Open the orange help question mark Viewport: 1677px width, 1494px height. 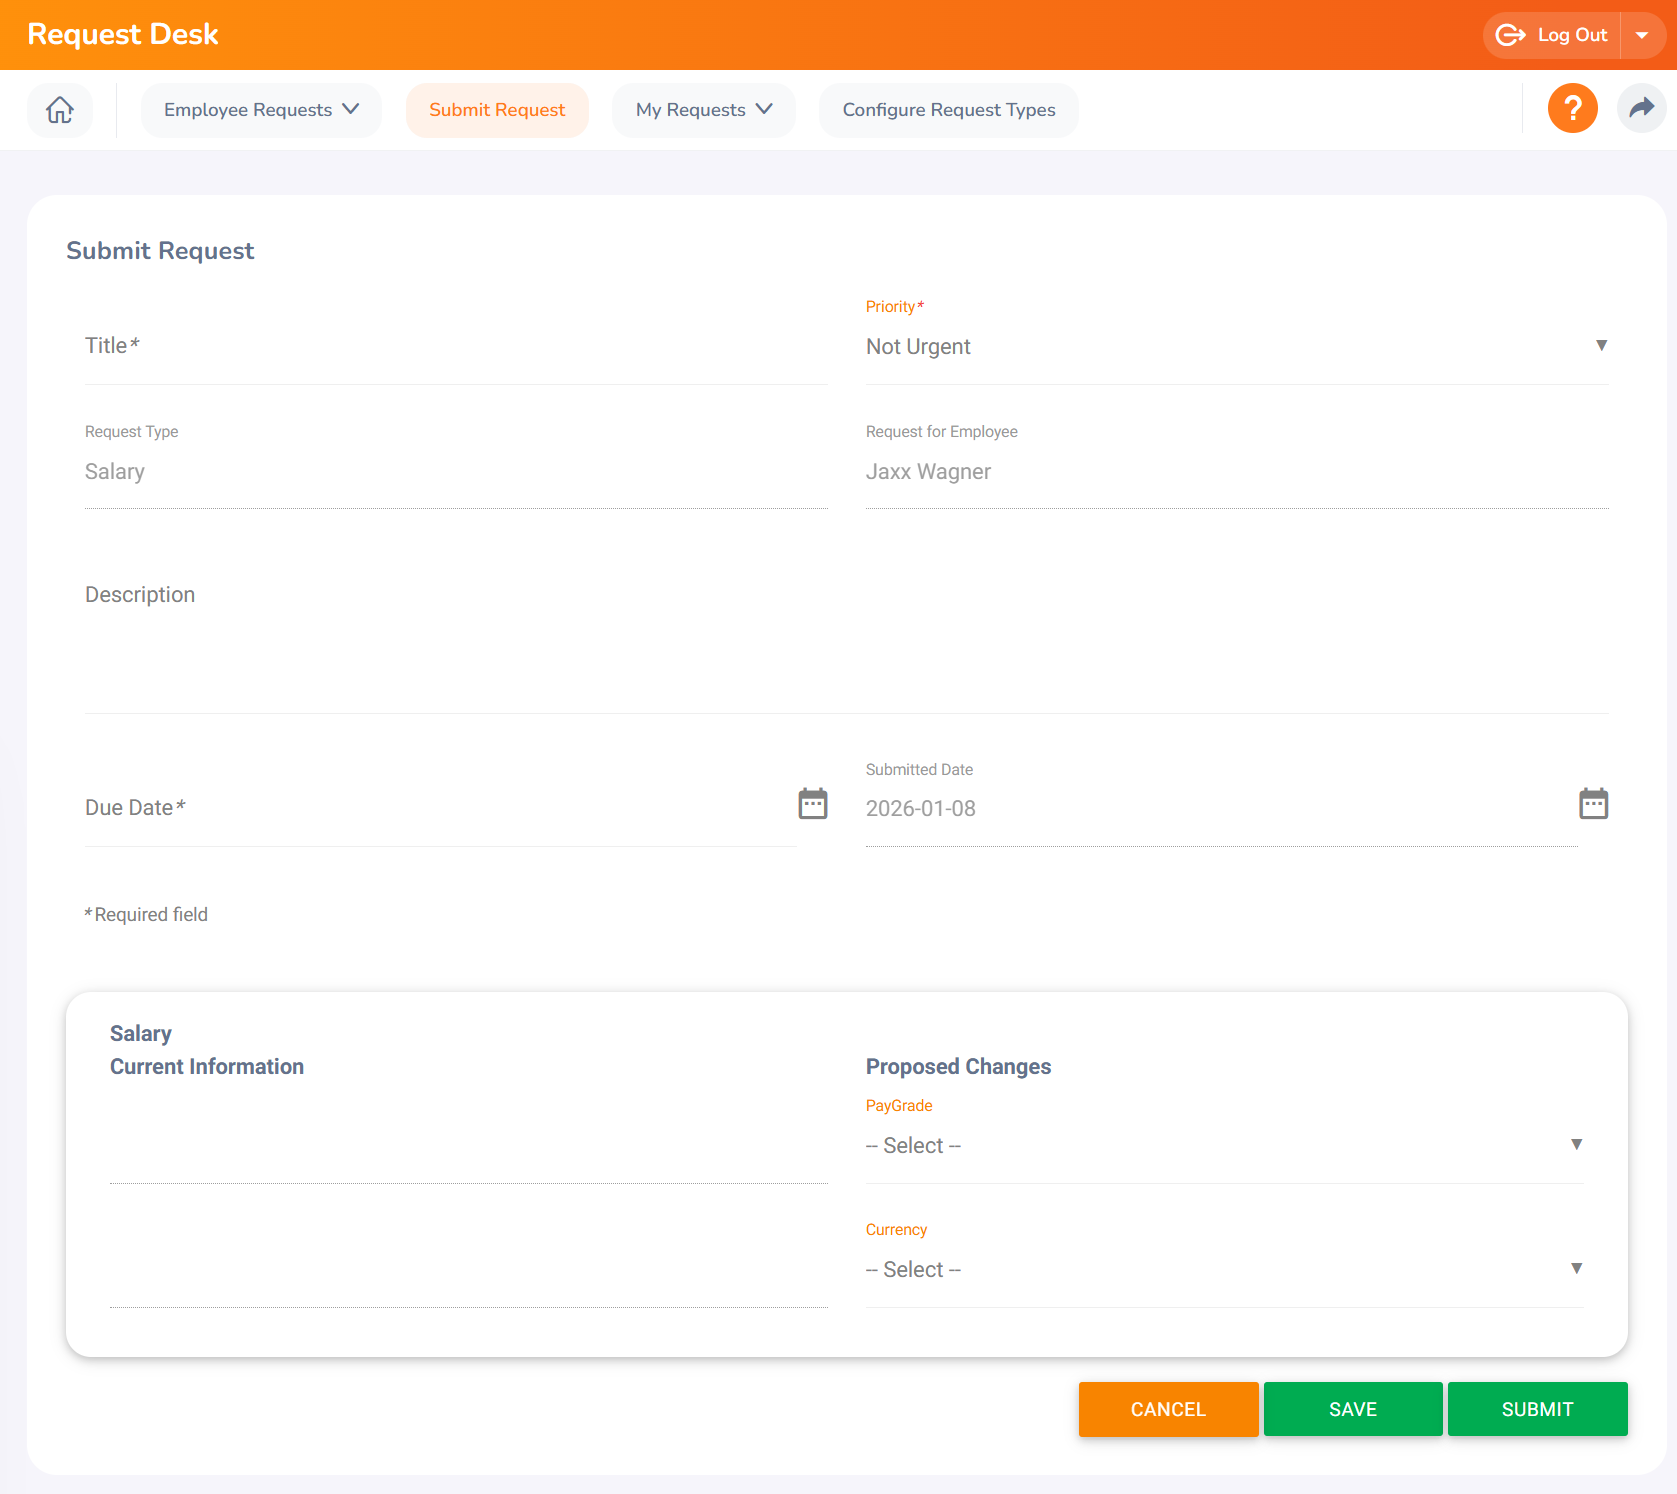[1572, 108]
